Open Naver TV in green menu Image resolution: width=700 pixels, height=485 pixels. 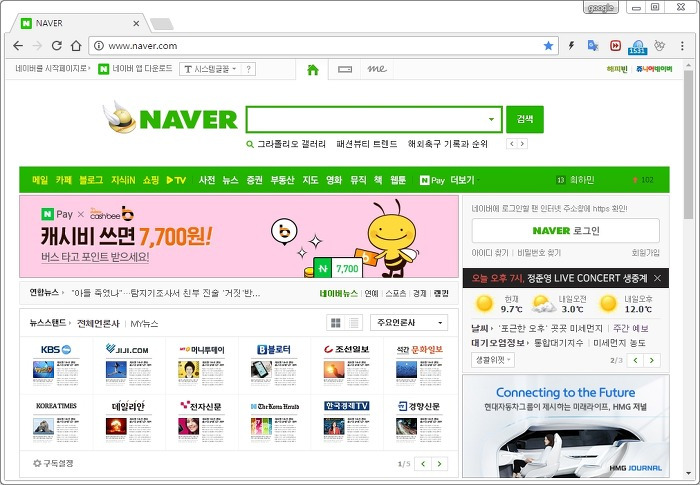[x=176, y=180]
